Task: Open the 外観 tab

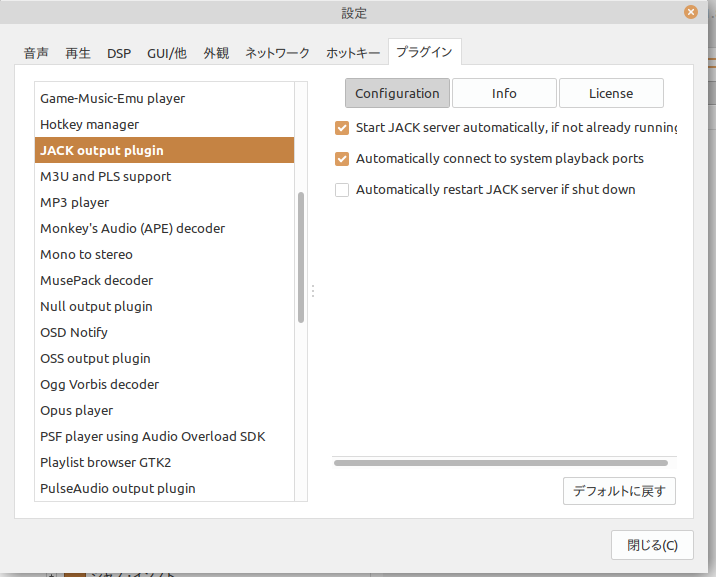Action: (216, 53)
